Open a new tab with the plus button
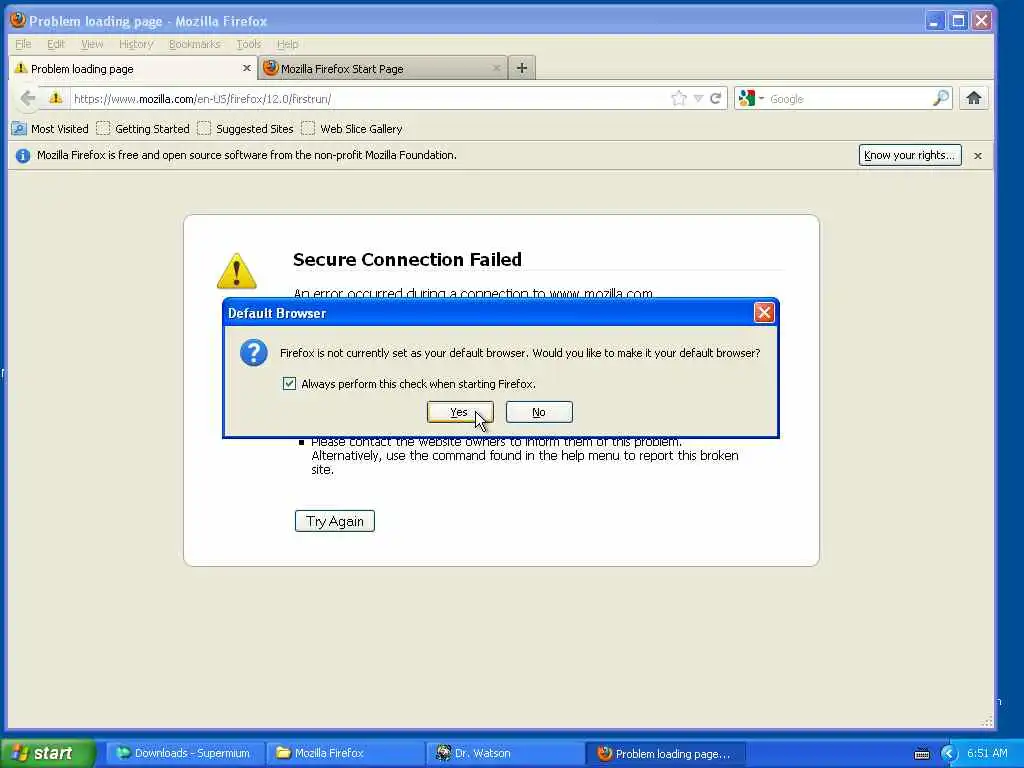This screenshot has height=768, width=1024. [x=522, y=68]
